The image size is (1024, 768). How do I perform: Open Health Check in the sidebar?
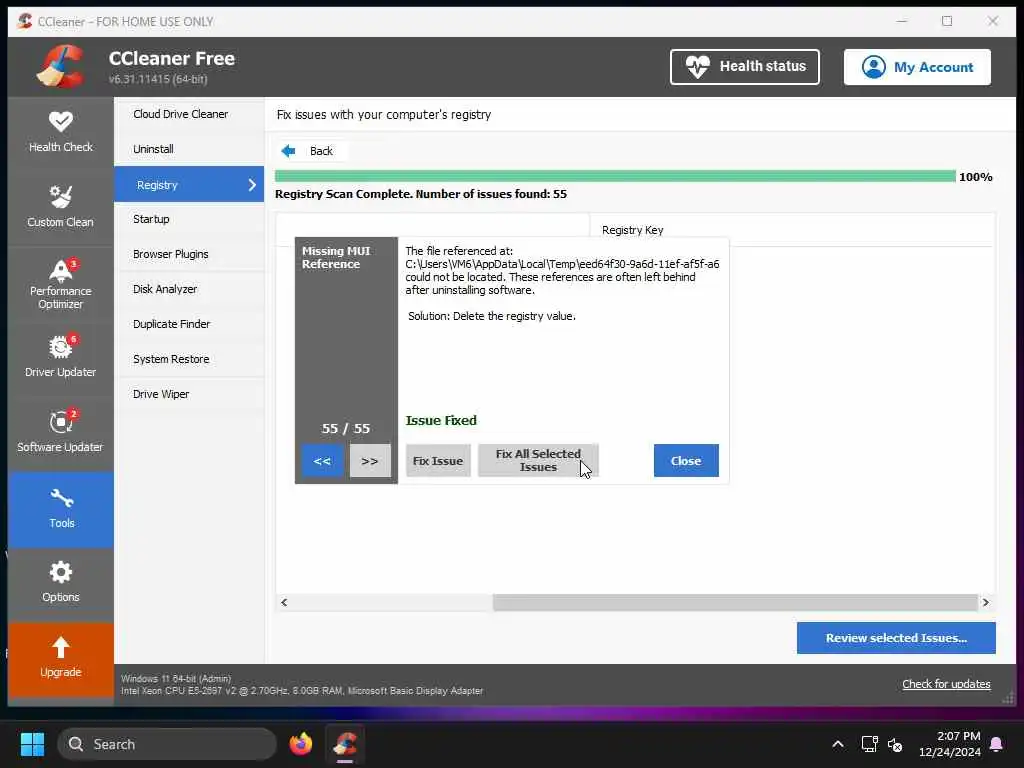click(x=60, y=133)
